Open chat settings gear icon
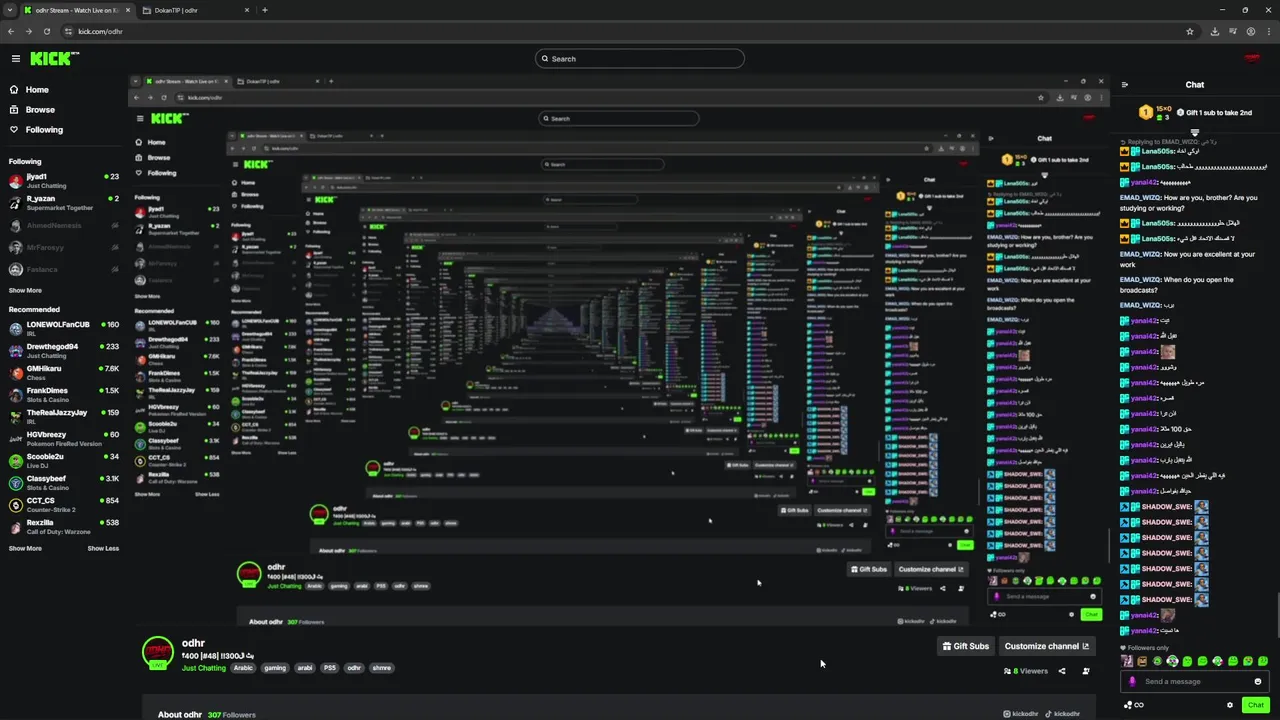The width and height of the screenshot is (1280, 720). click(1230, 705)
